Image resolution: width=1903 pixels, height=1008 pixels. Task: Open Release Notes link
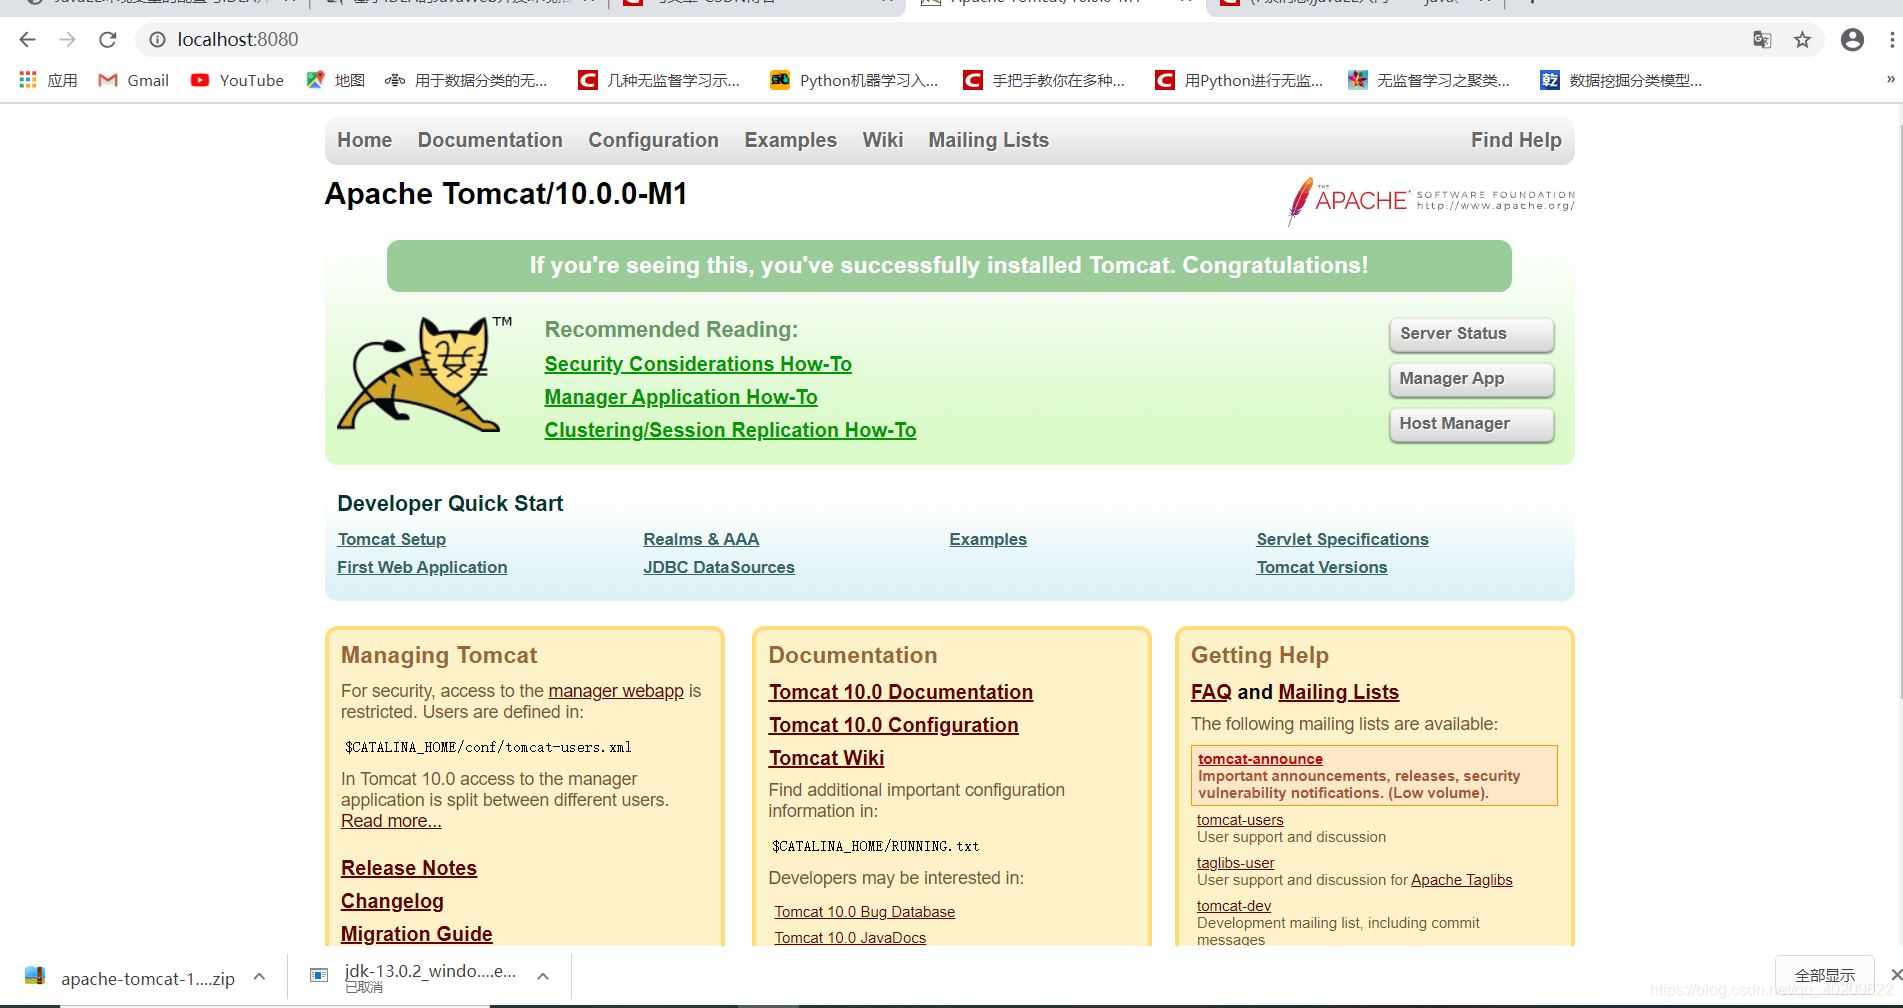coord(409,868)
